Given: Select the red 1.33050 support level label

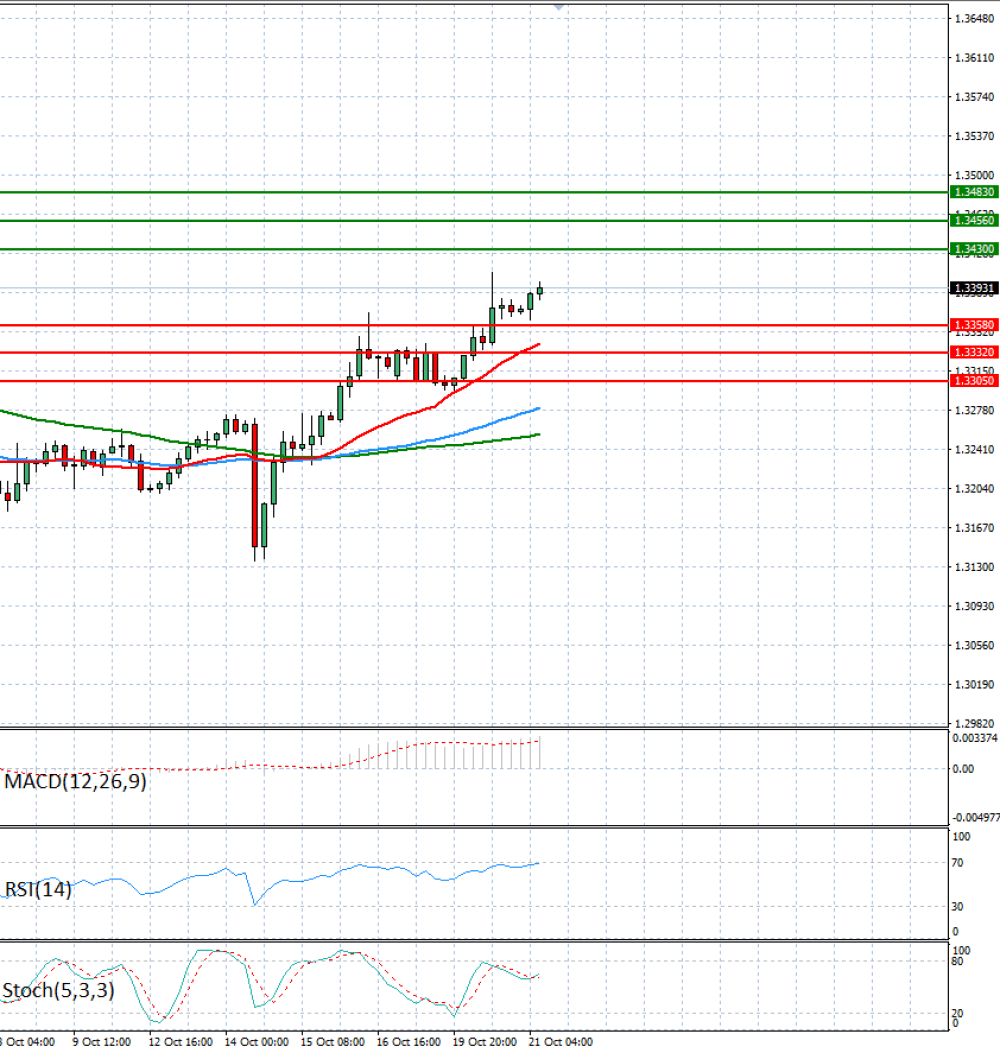Looking at the screenshot, I should tap(974, 381).
